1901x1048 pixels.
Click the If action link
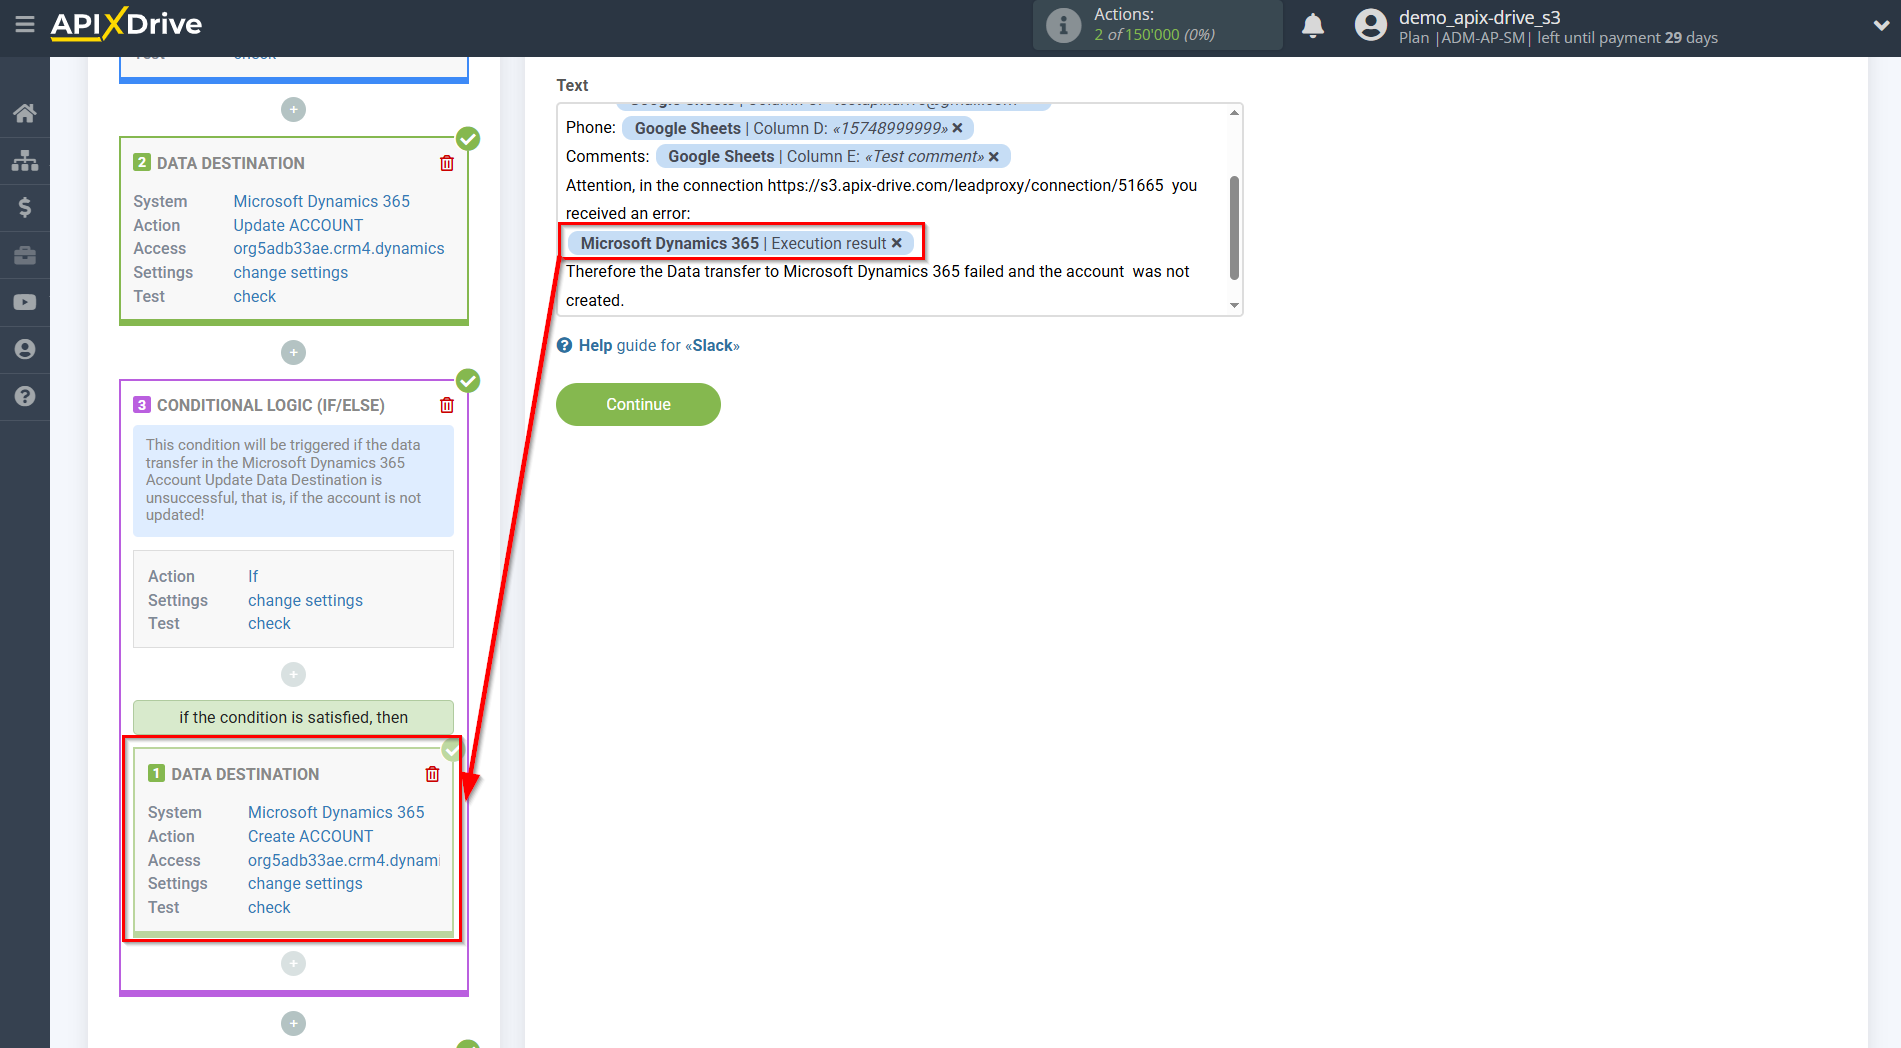253,576
